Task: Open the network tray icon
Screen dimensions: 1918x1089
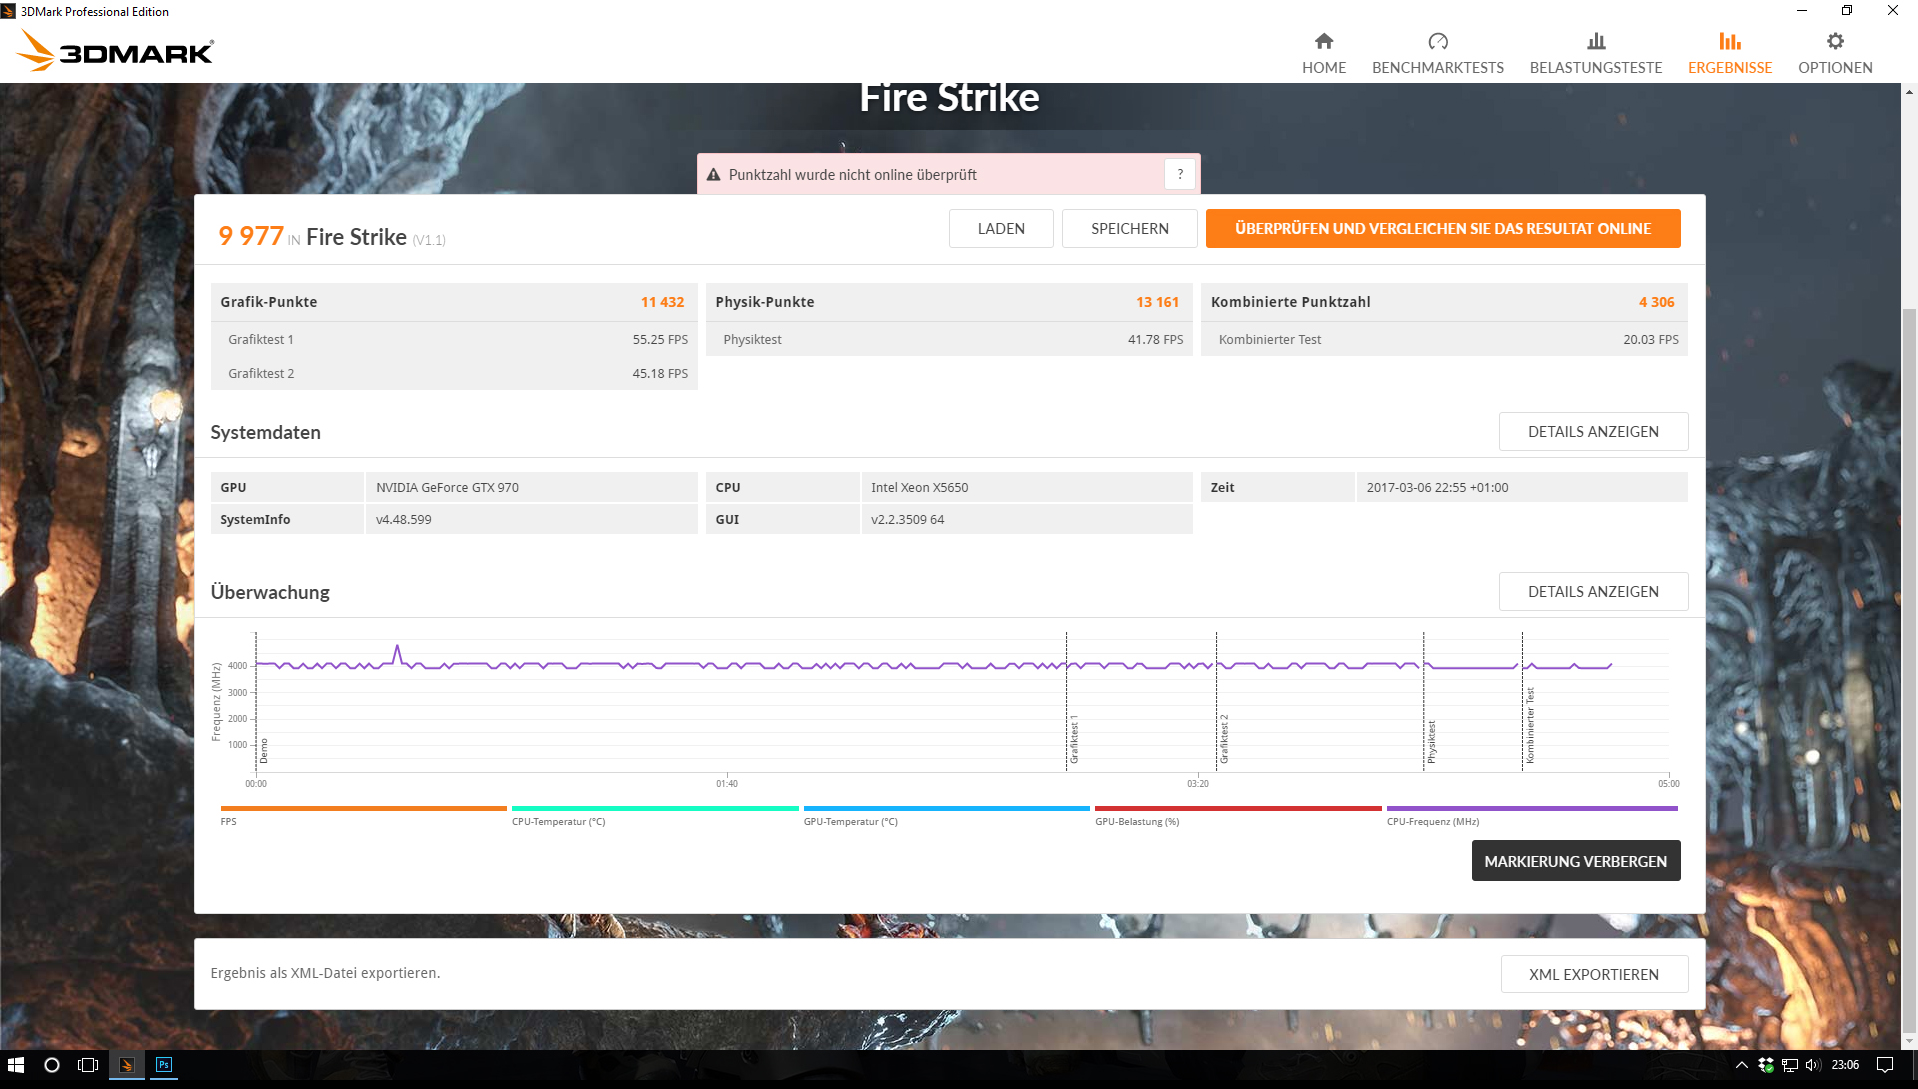Action: click(x=1790, y=1065)
